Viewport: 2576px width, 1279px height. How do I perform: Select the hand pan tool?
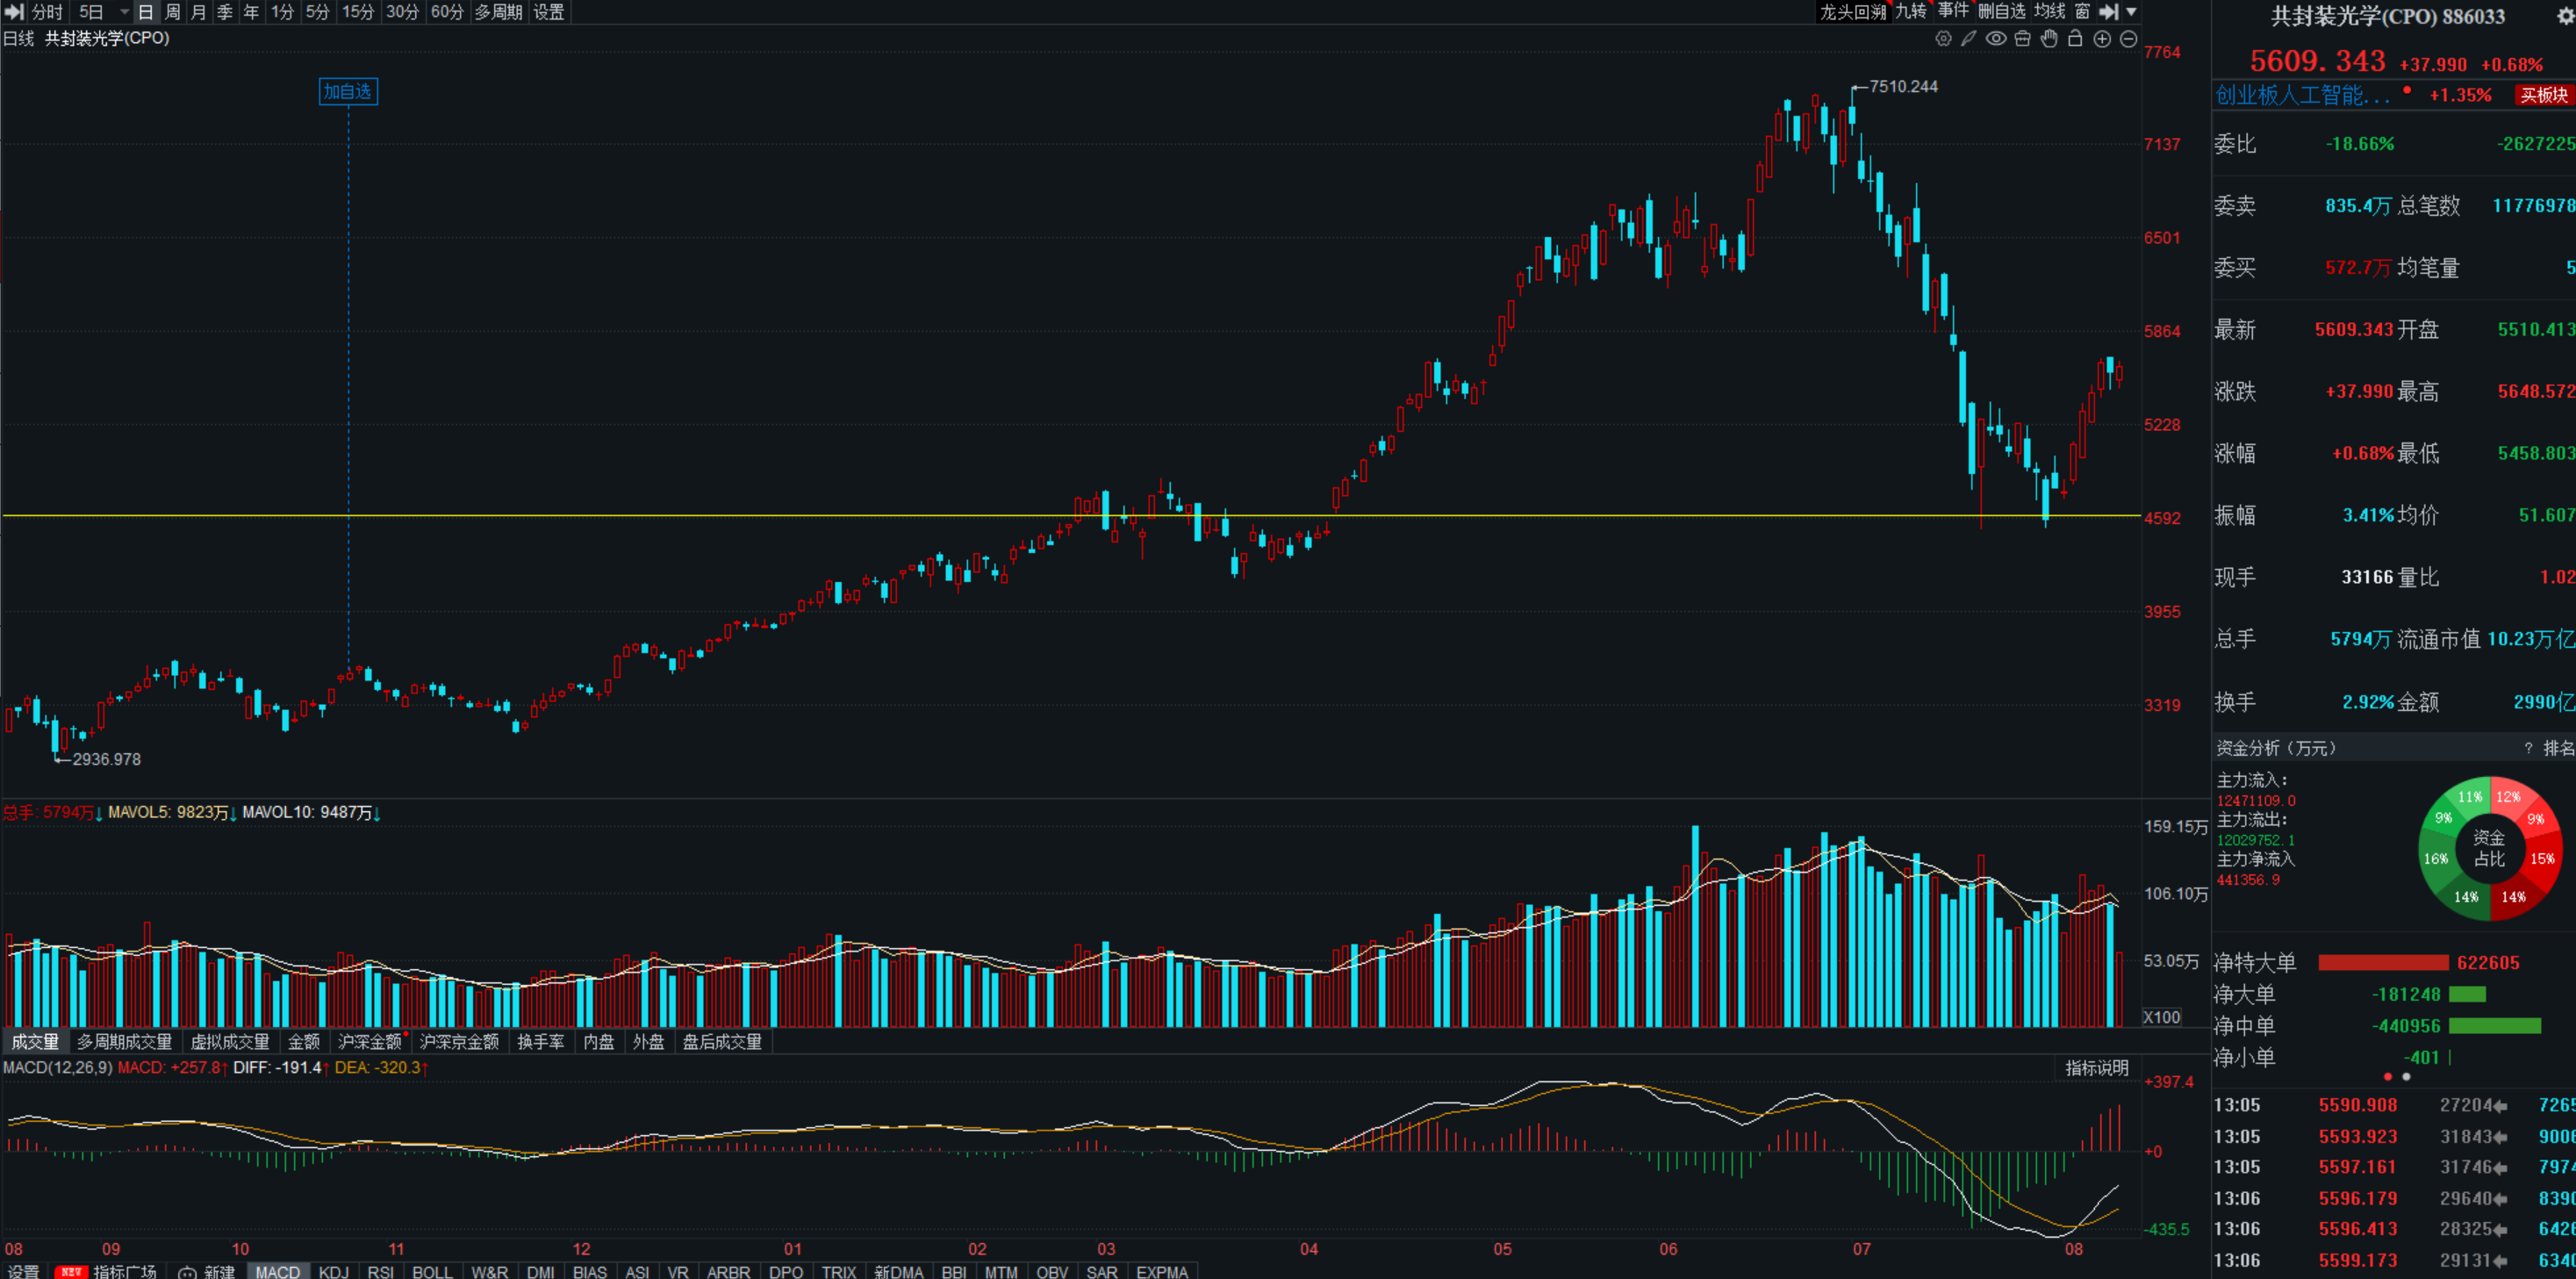point(2049,39)
